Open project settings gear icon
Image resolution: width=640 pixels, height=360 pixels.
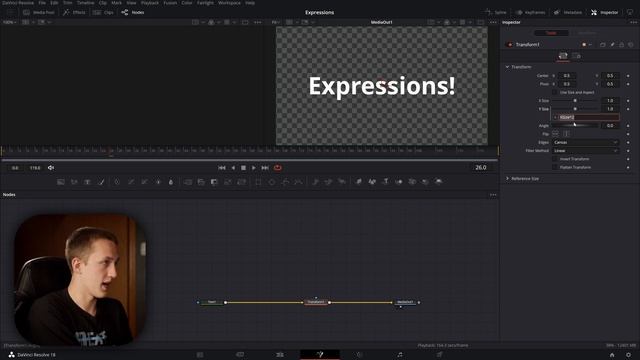click(x=629, y=355)
